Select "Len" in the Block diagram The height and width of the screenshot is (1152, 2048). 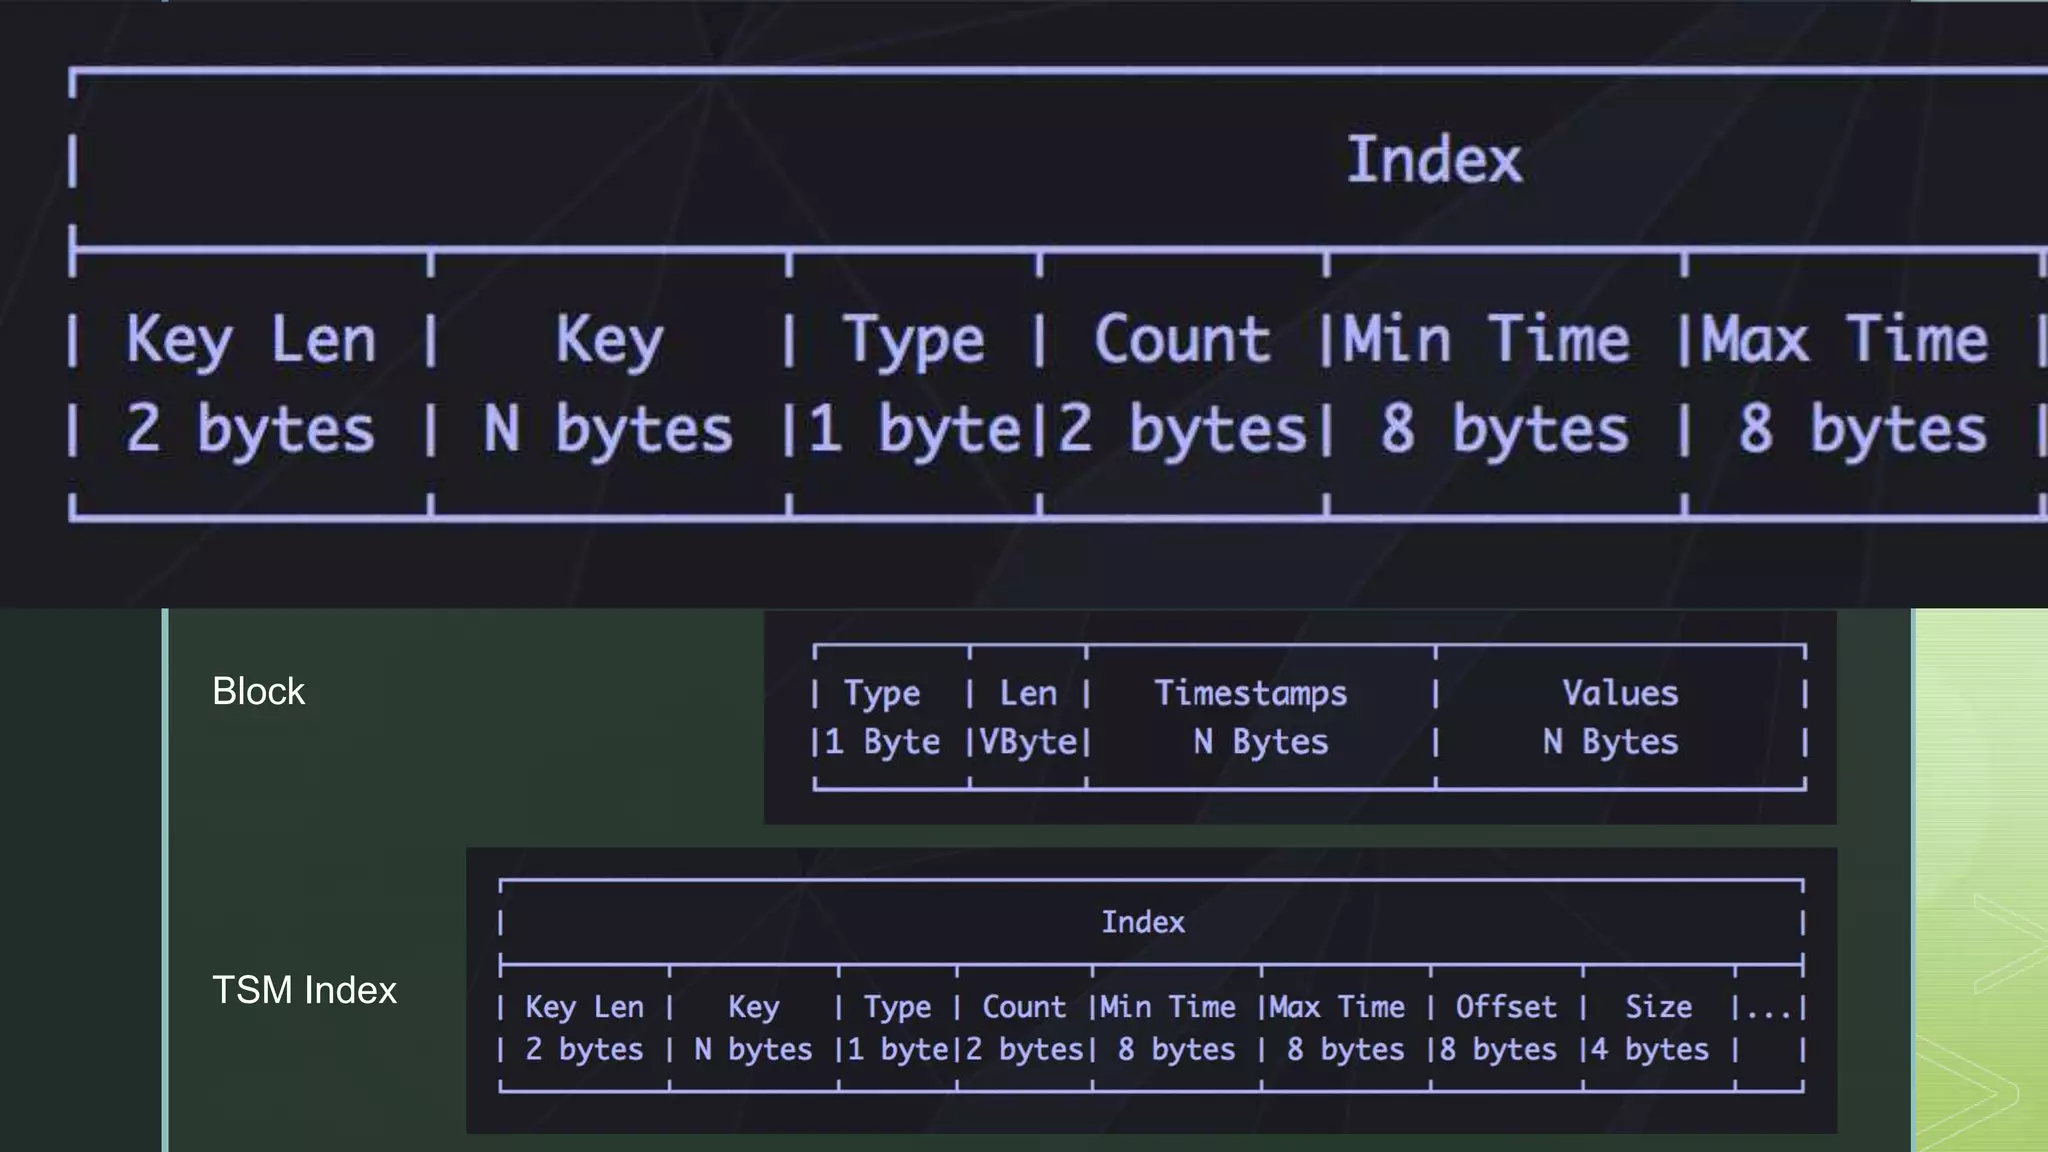[1028, 693]
